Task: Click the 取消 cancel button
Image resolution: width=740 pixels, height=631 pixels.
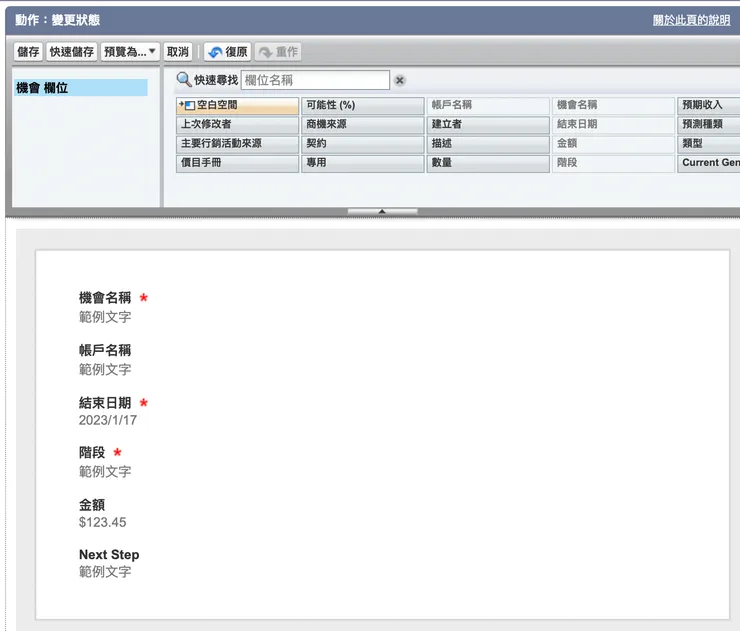Action: click(x=178, y=52)
